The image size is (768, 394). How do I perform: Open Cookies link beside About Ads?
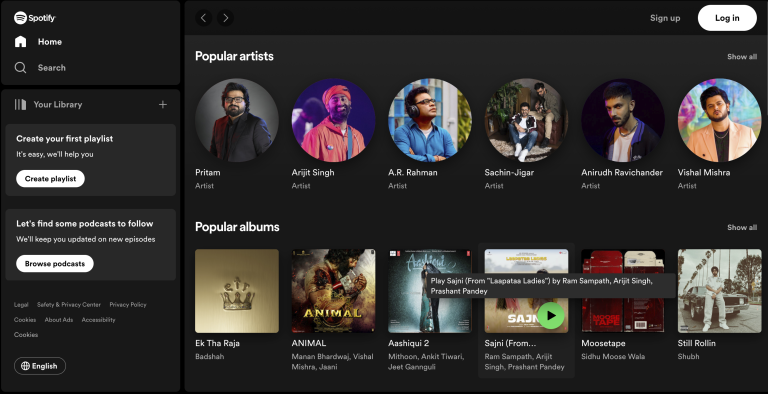point(25,320)
